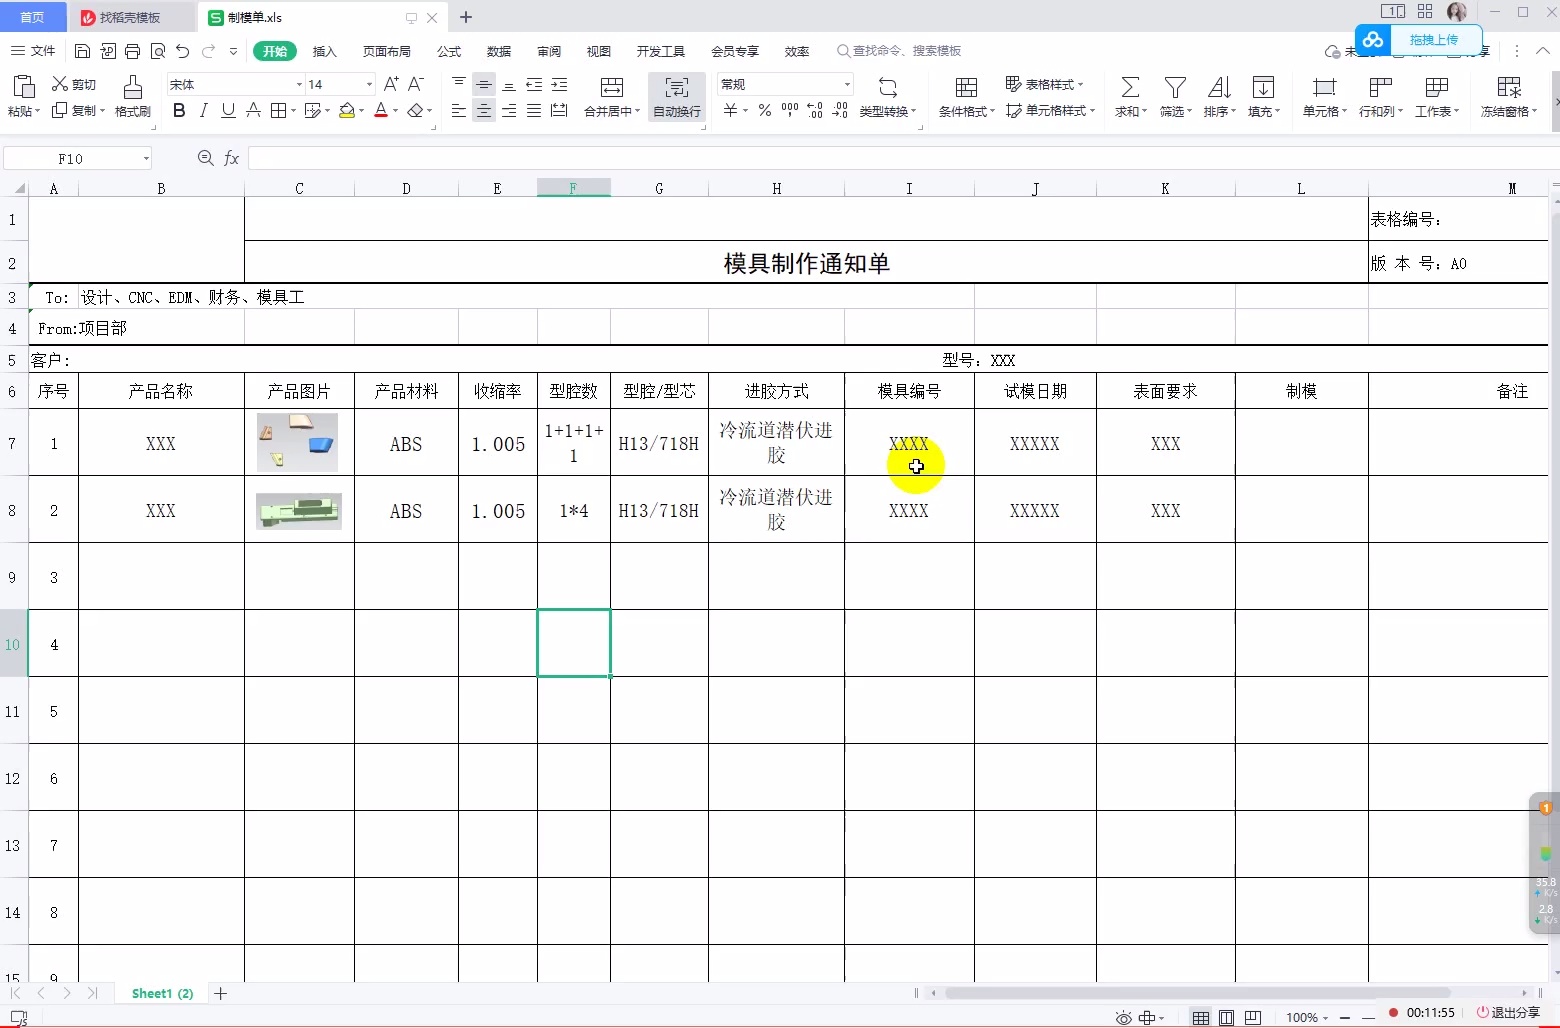
Task: Click the AutoSum (求和) sigma icon
Action: 1129,87
